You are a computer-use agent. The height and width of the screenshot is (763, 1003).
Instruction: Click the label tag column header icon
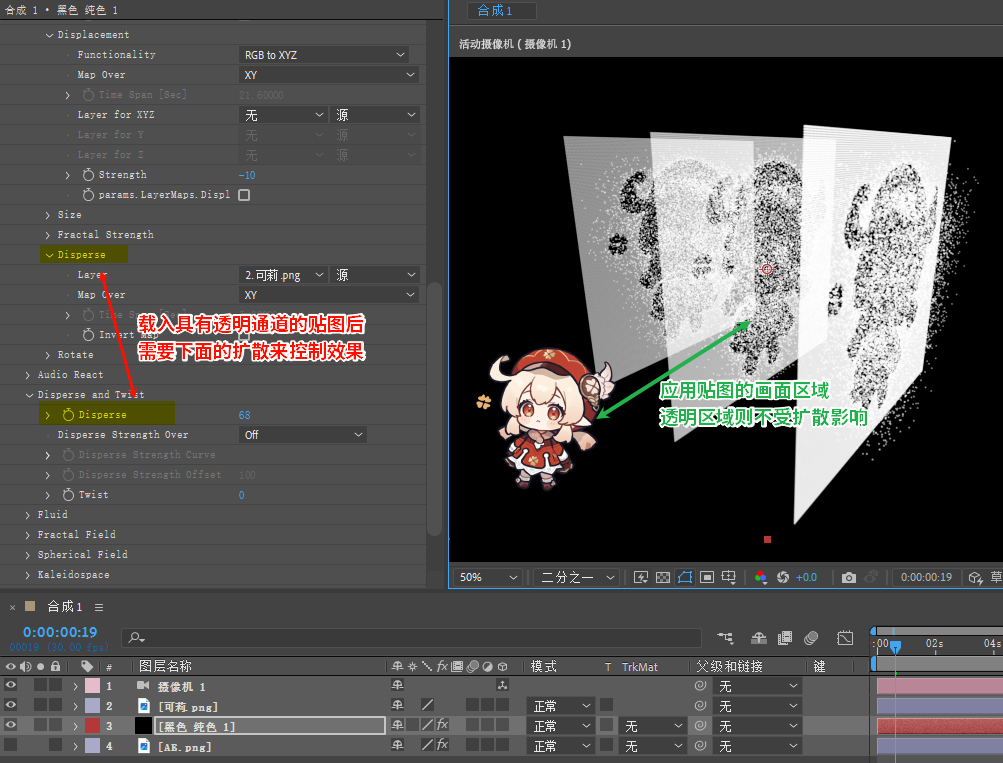click(x=87, y=666)
